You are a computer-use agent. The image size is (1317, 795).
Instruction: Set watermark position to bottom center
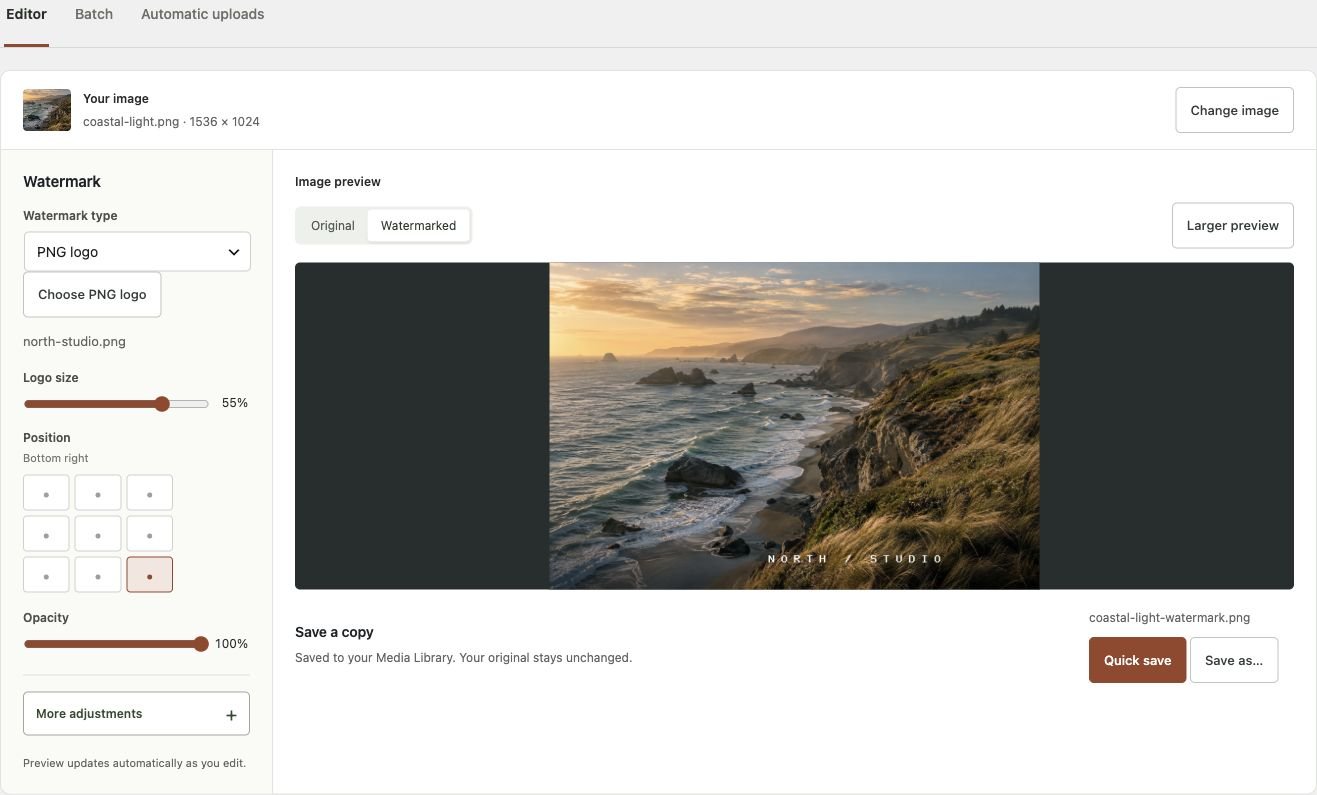coord(98,575)
